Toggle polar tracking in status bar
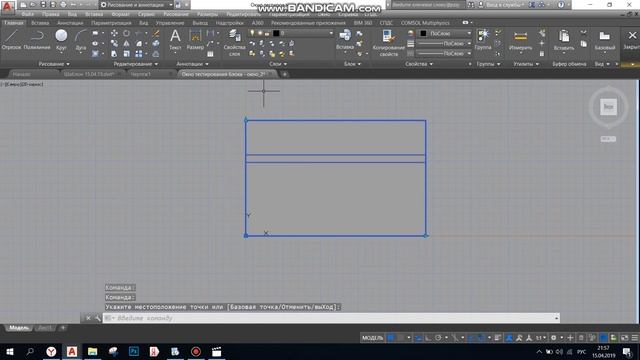Image resolution: width=640 pixels, height=360 pixels. coord(438,338)
